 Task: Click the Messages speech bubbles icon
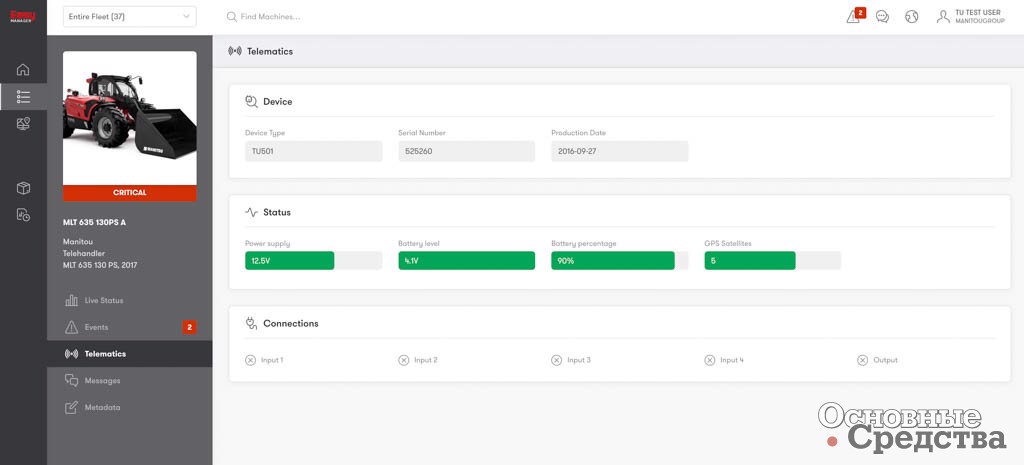[72, 381]
